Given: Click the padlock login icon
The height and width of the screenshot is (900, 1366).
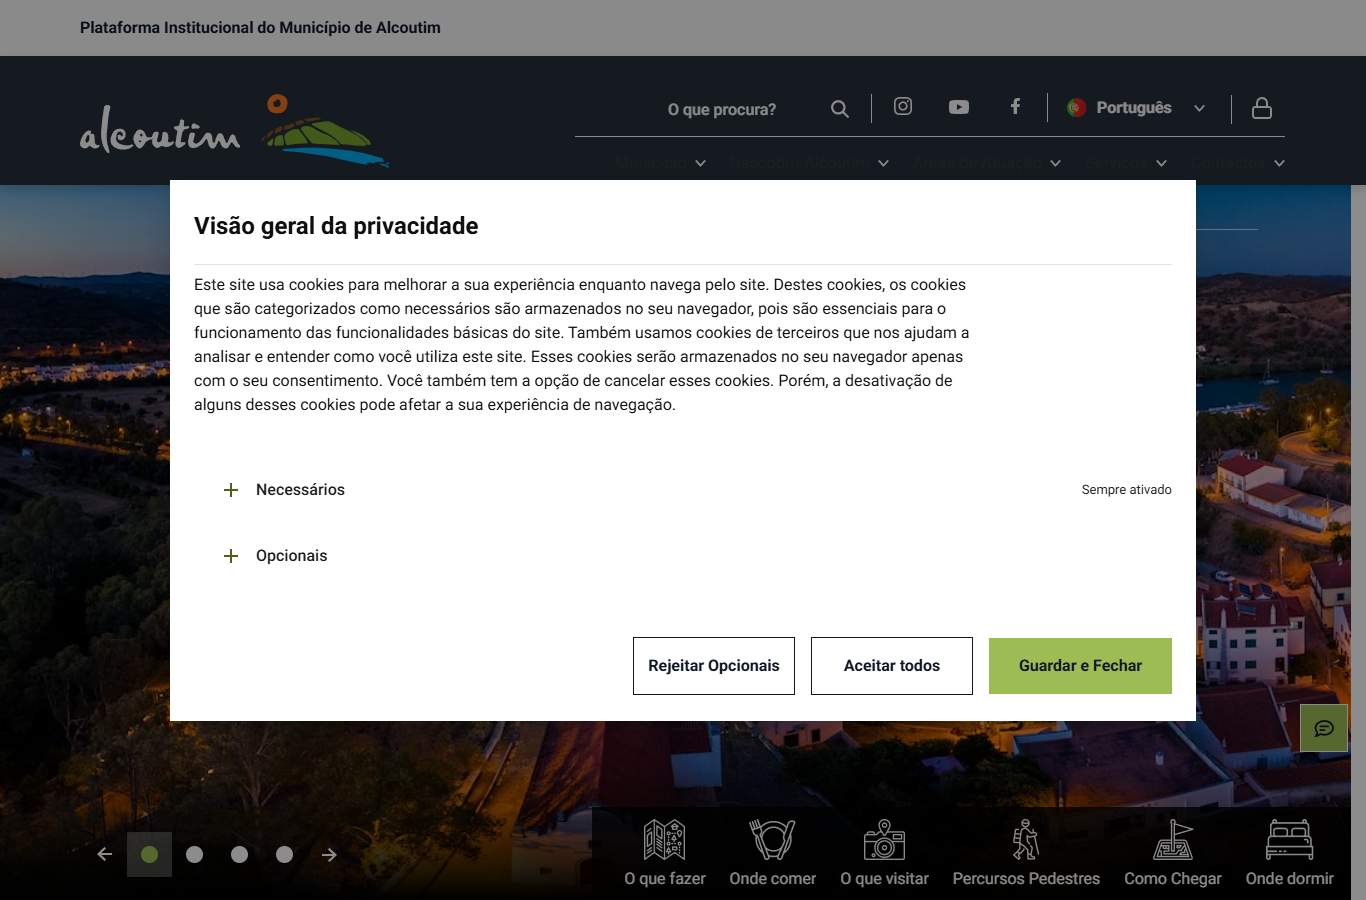Looking at the screenshot, I should pos(1262,108).
